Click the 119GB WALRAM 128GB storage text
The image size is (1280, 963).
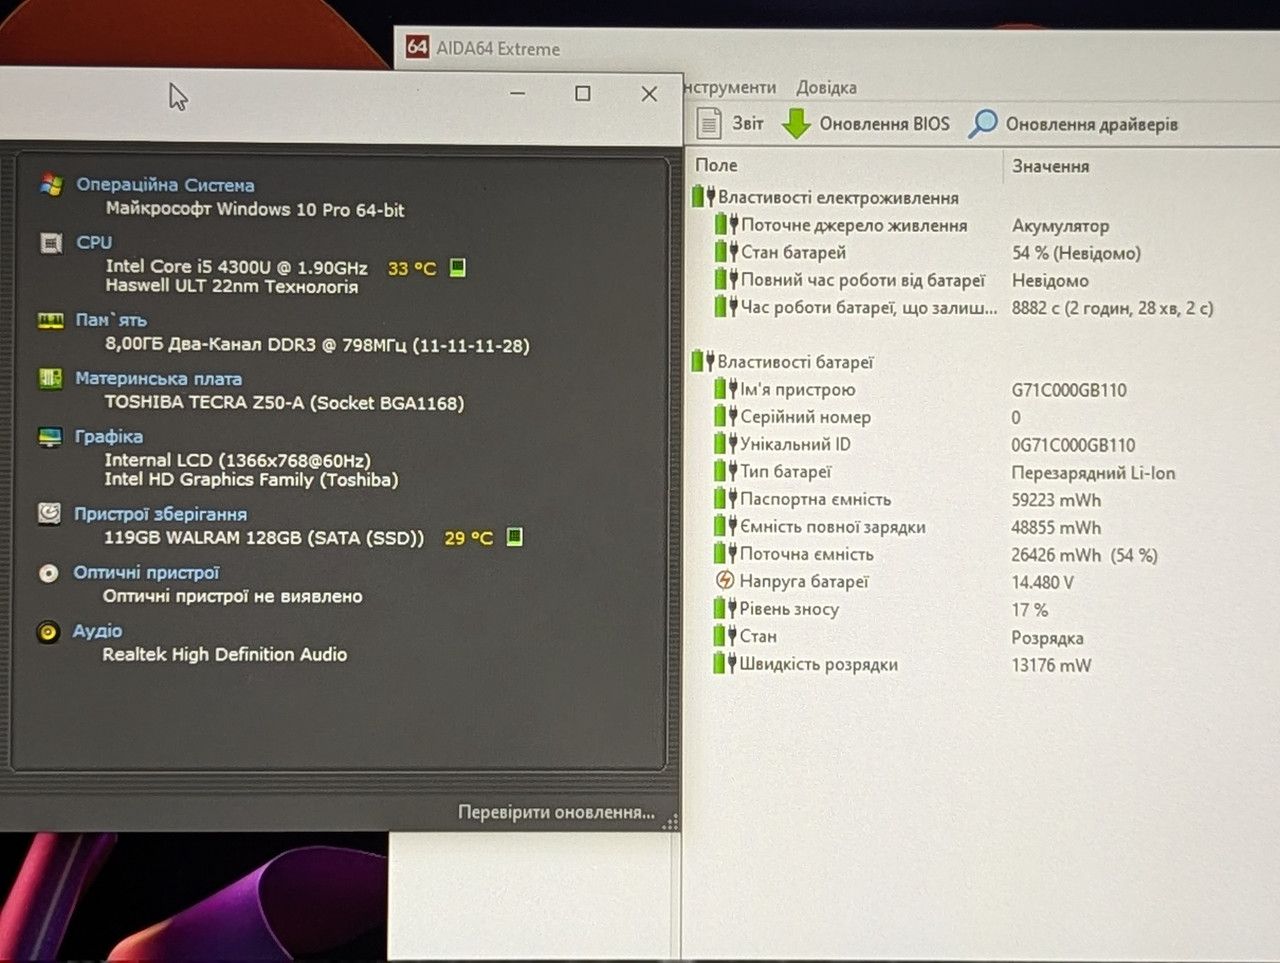click(x=264, y=538)
